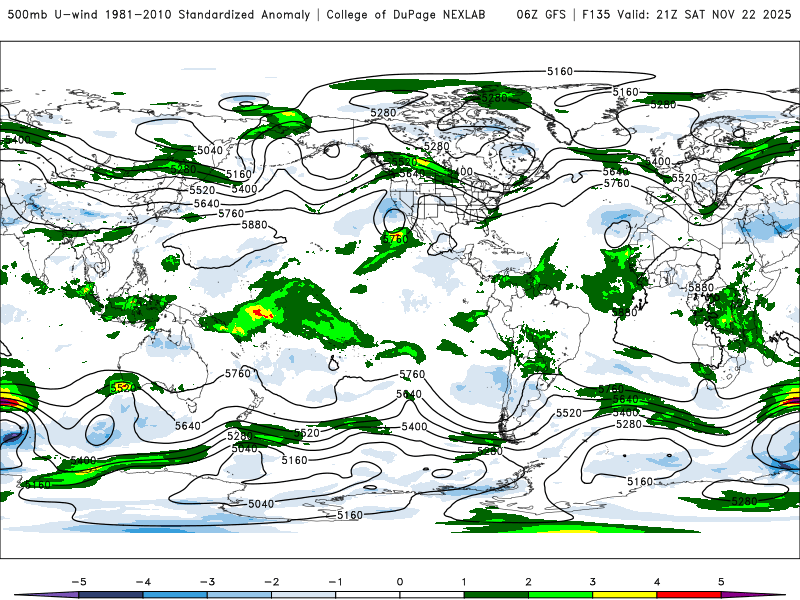
Task: Click the positive '5' colorbar label
Action: click(721, 582)
